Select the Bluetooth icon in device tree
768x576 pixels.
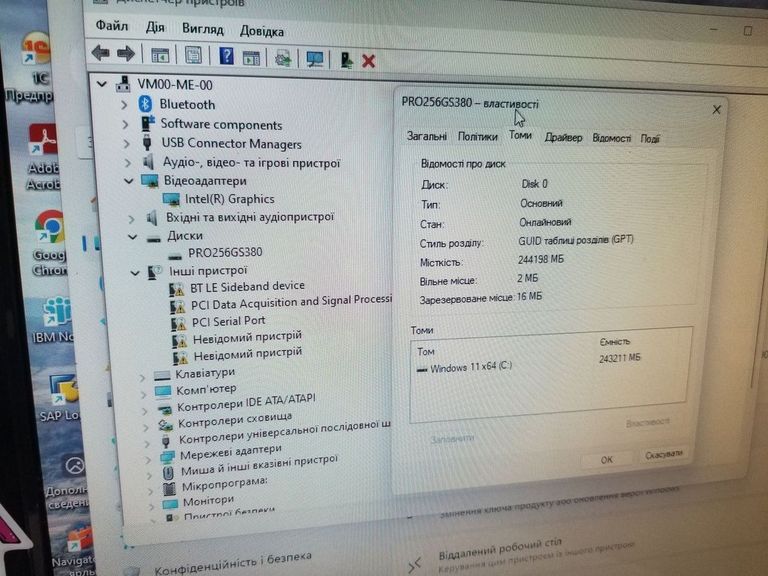[145, 103]
